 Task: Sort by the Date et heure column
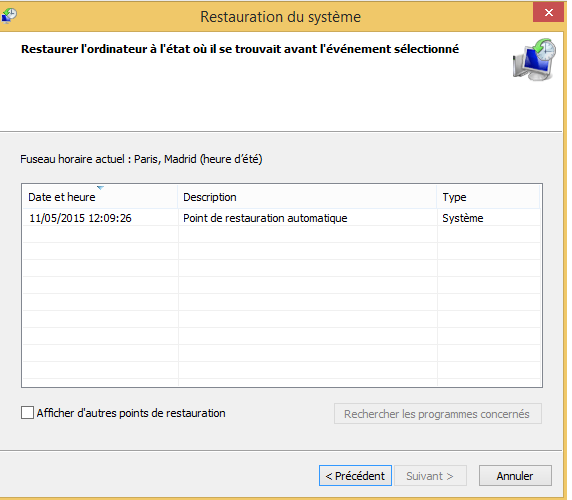[x=100, y=197]
